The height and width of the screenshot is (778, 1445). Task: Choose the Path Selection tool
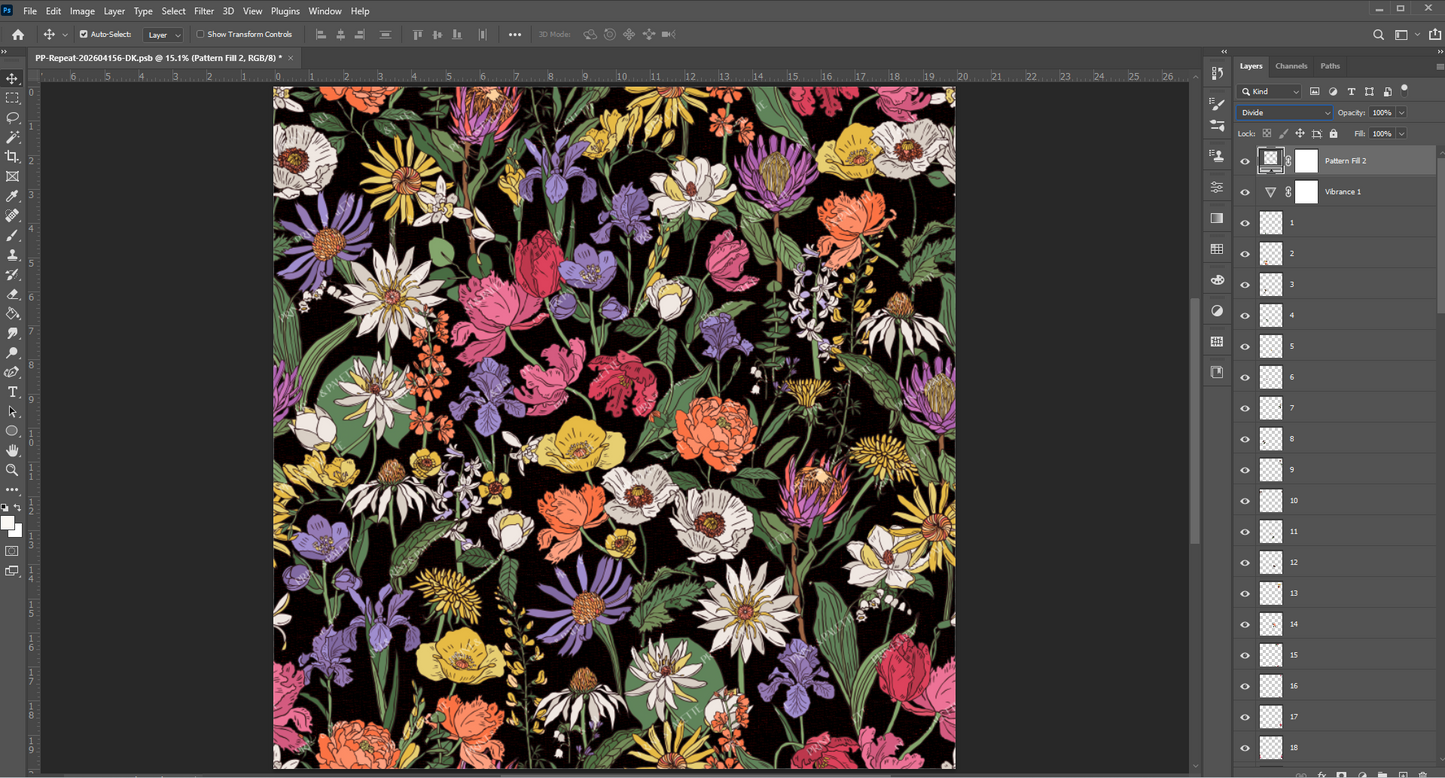(12, 411)
